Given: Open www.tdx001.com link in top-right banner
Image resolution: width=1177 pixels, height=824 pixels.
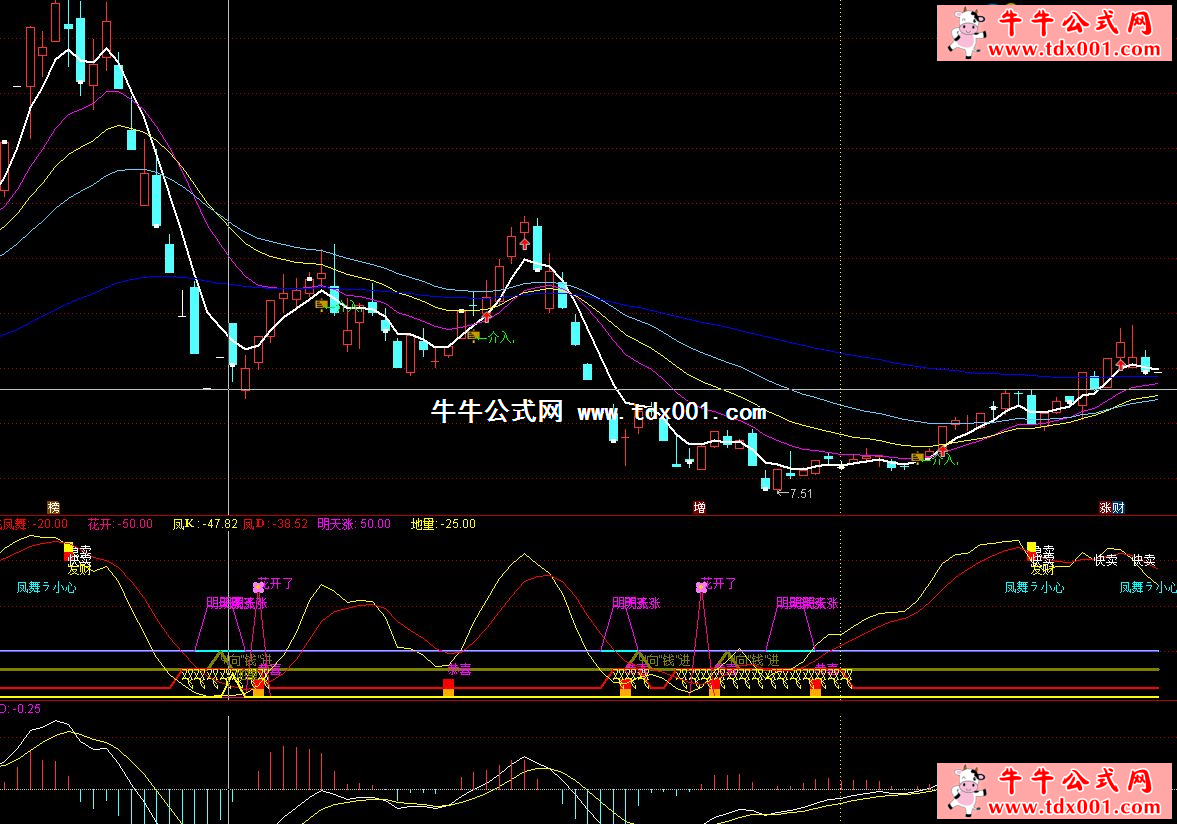Looking at the screenshot, I should [1076, 50].
